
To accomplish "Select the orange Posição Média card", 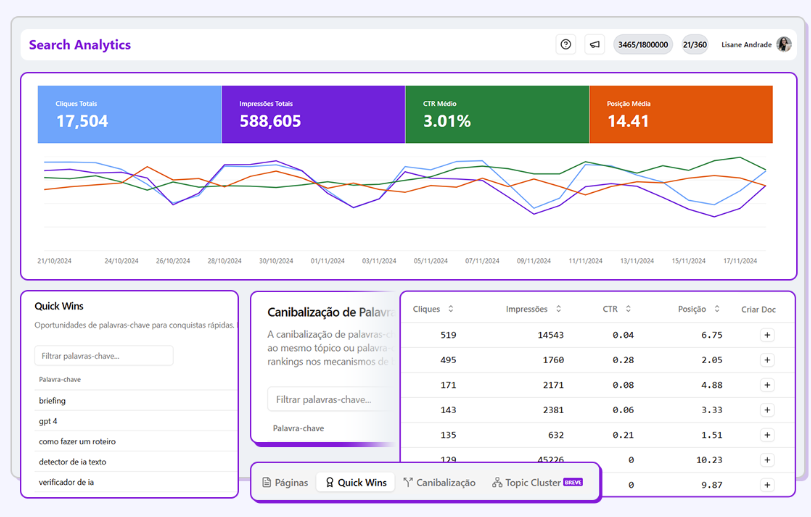I will click(x=681, y=114).
